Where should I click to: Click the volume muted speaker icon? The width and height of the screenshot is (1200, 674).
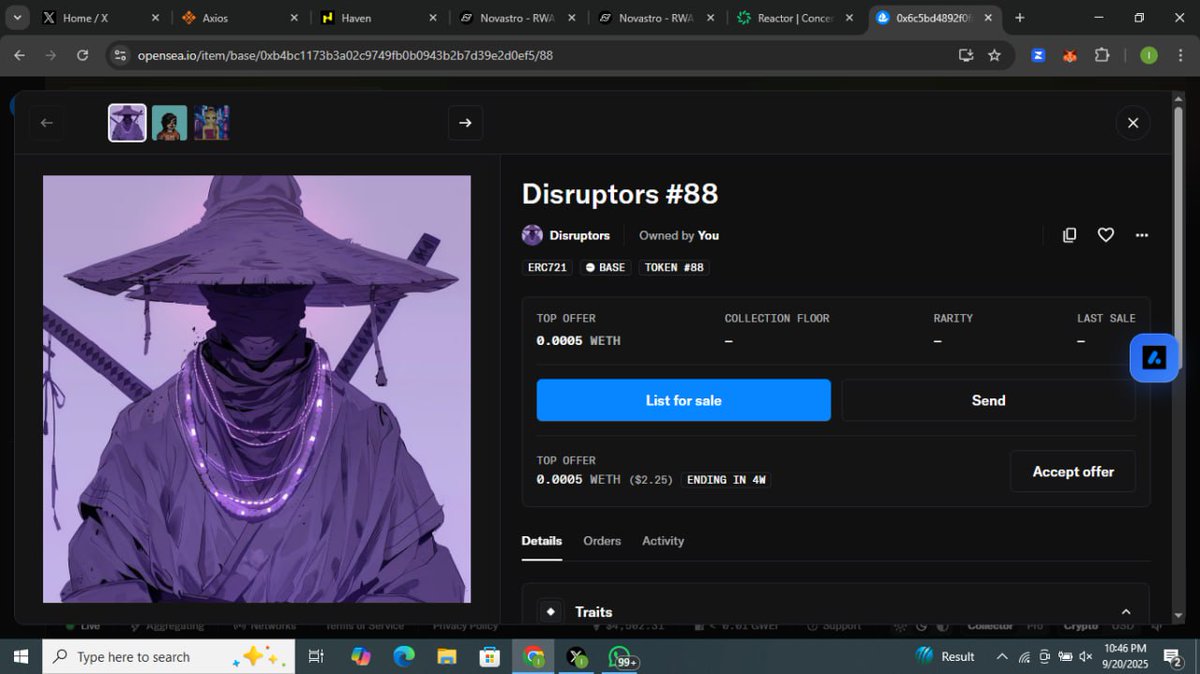1086,656
